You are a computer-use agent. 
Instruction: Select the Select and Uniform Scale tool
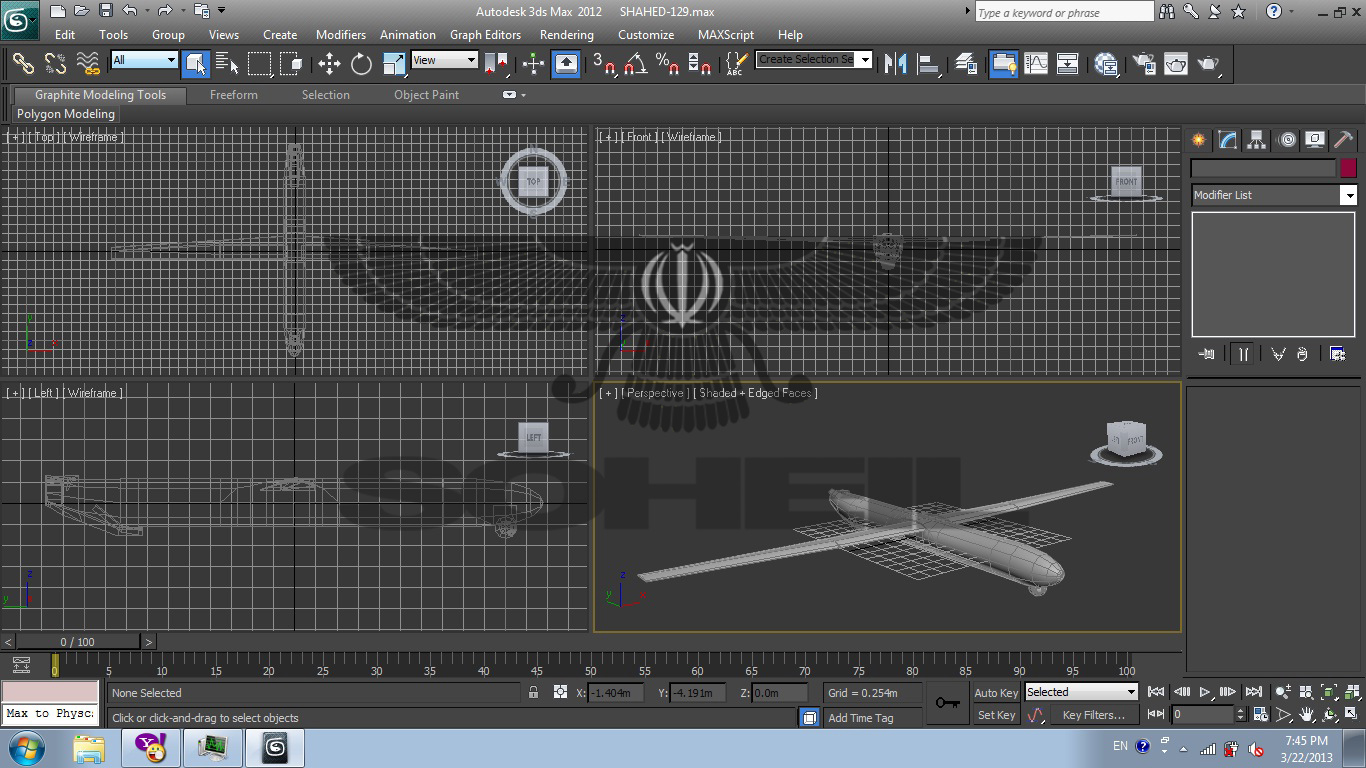coord(394,64)
